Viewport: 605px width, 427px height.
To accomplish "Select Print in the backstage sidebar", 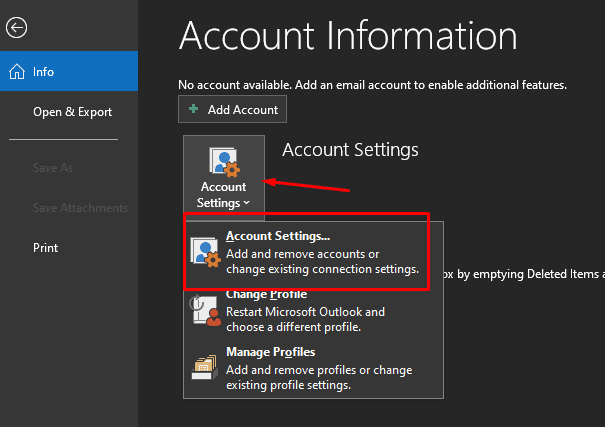I will [69, 248].
